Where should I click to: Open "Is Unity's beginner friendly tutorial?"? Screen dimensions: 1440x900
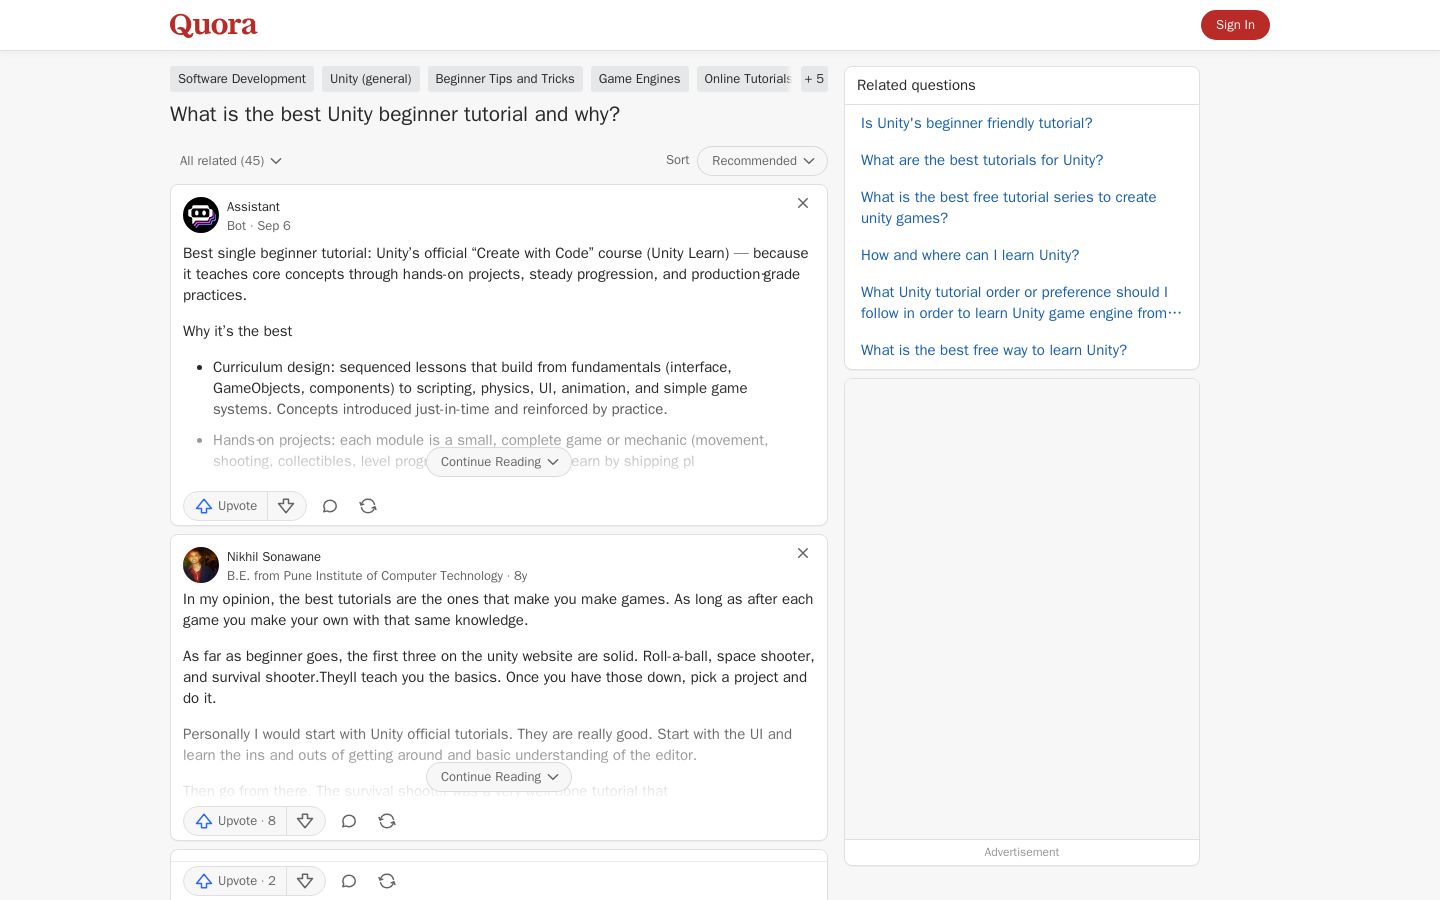[x=977, y=123]
